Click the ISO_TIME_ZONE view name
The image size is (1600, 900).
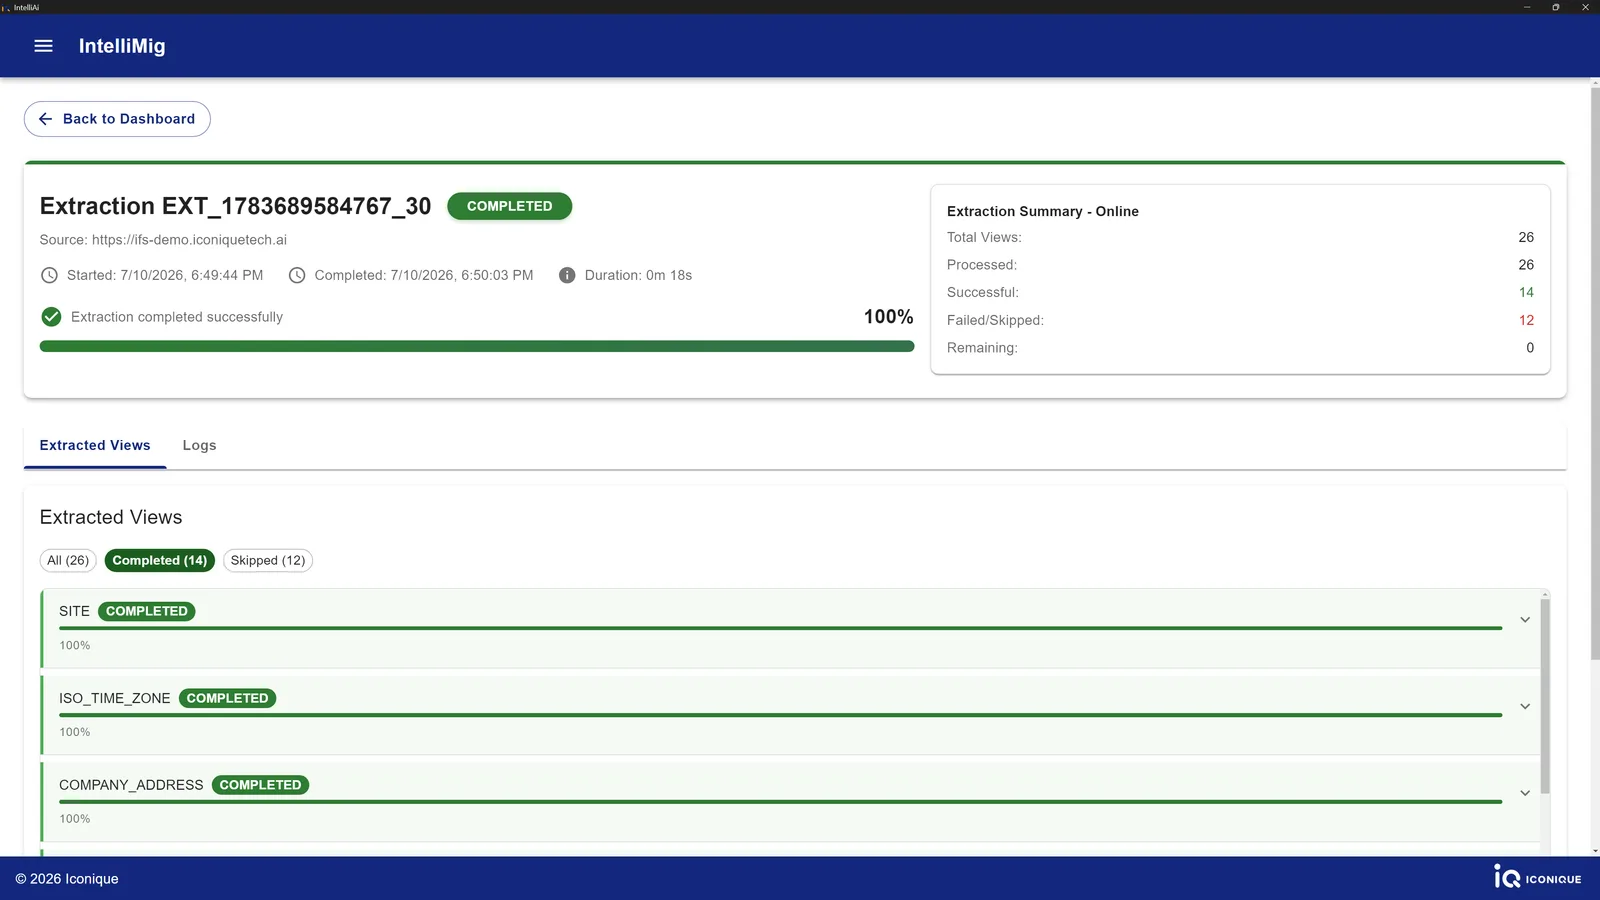coord(115,698)
